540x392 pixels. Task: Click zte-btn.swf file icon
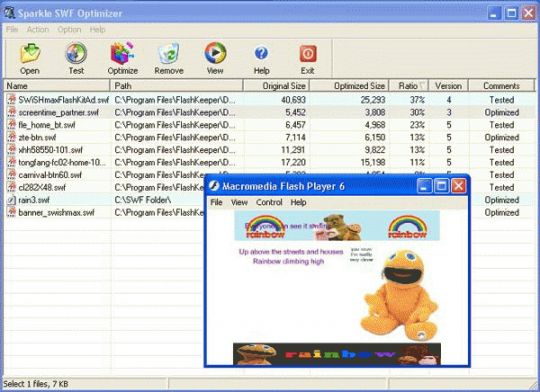click(11, 137)
